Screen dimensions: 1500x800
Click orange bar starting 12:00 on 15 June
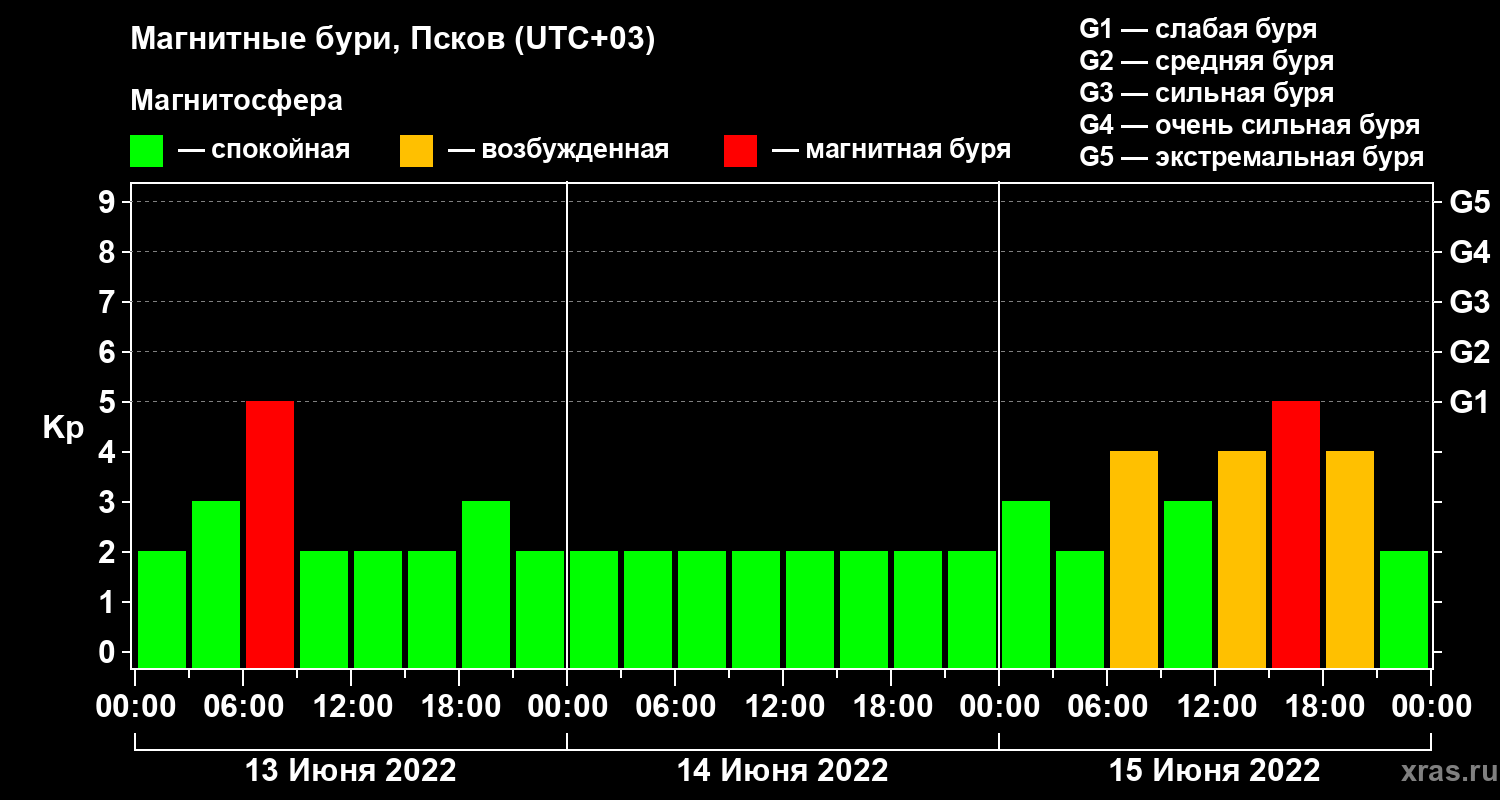pos(1242,559)
